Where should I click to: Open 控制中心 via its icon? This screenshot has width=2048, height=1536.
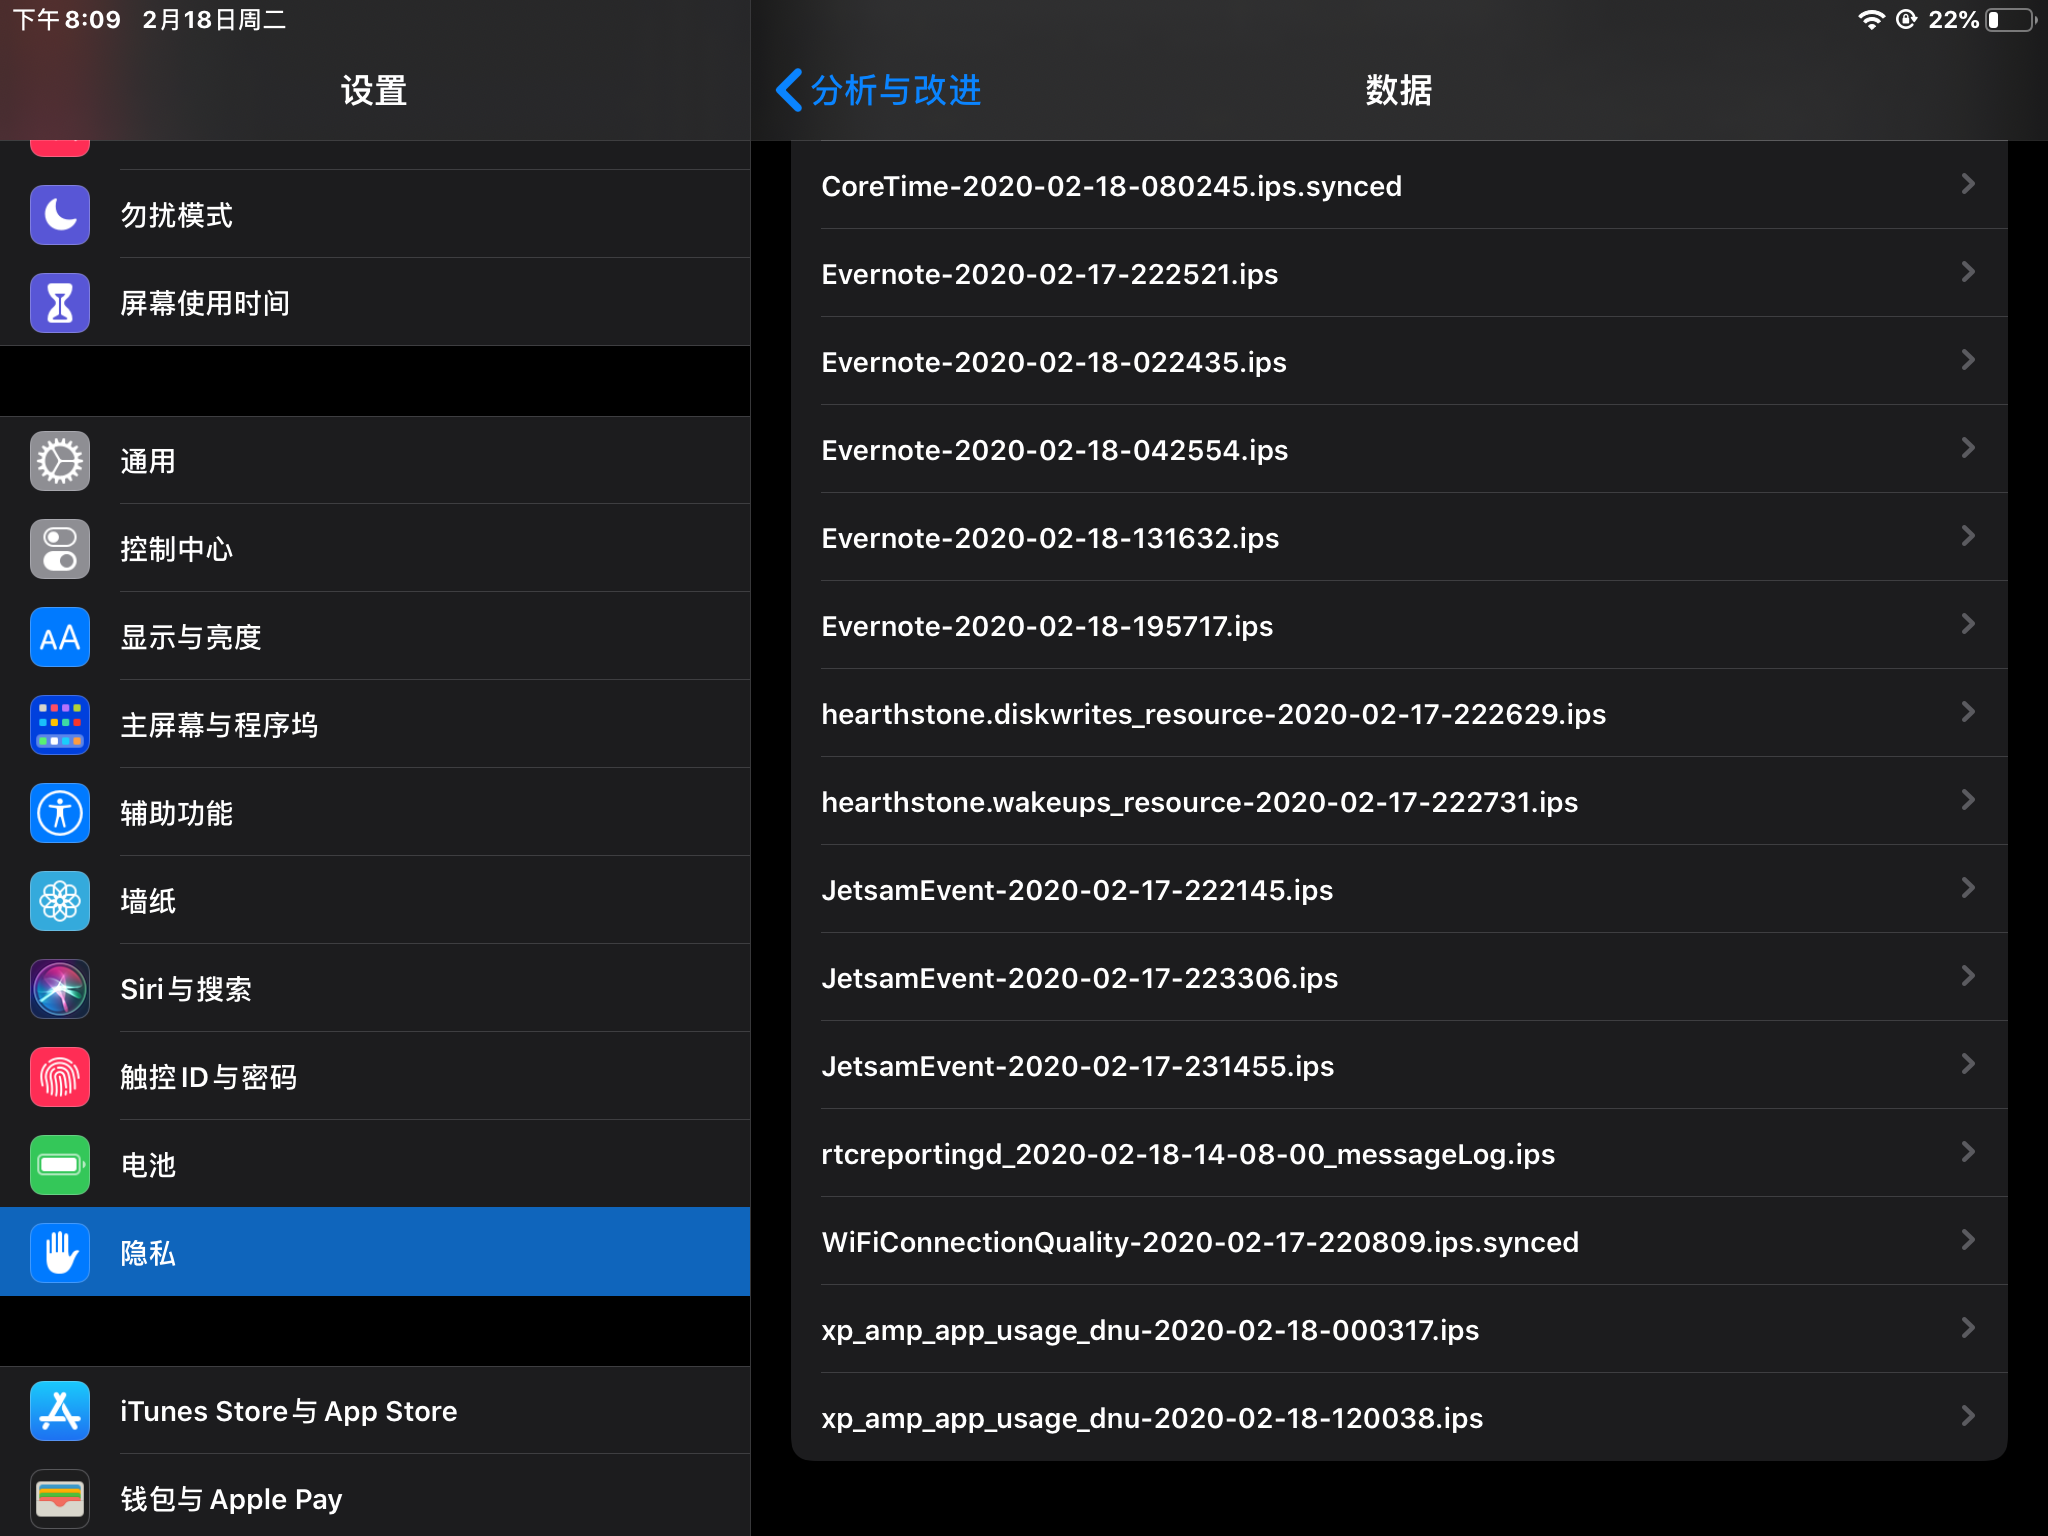coord(59,548)
